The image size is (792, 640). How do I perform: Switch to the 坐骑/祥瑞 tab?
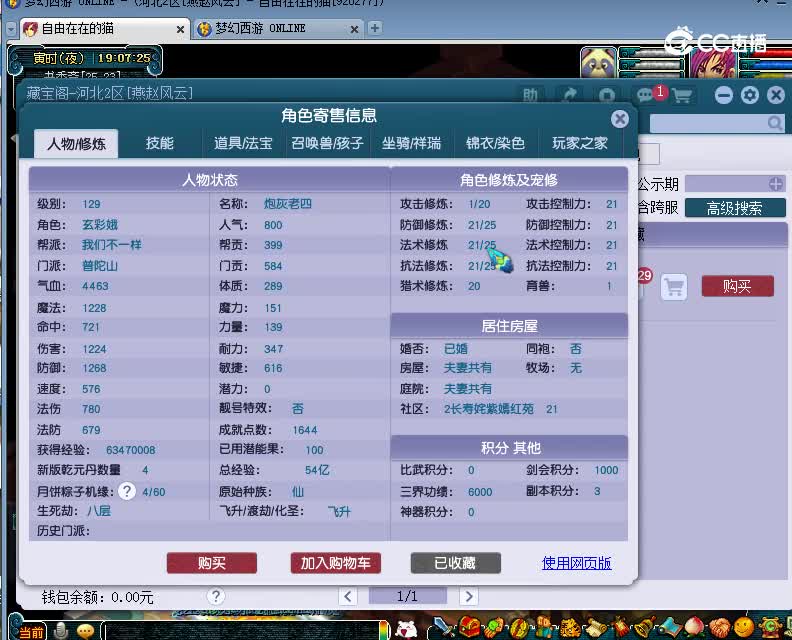[x=411, y=143]
